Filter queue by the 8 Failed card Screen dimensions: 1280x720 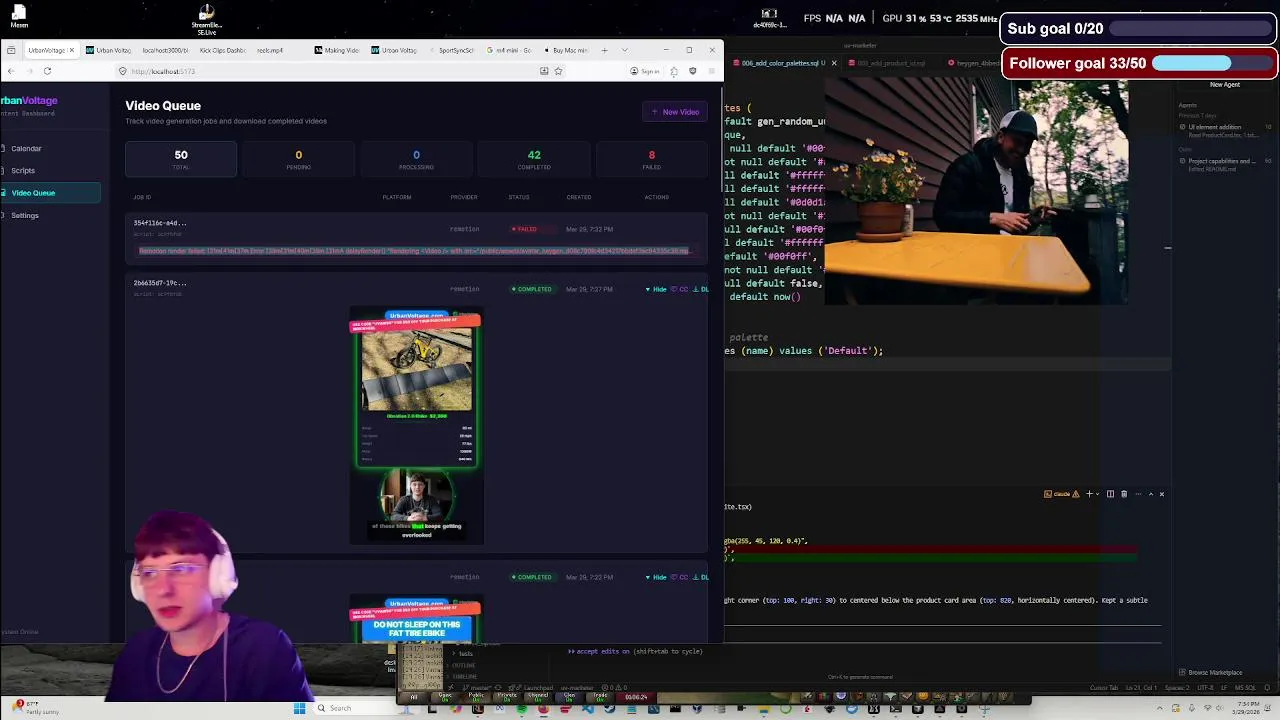coord(652,159)
